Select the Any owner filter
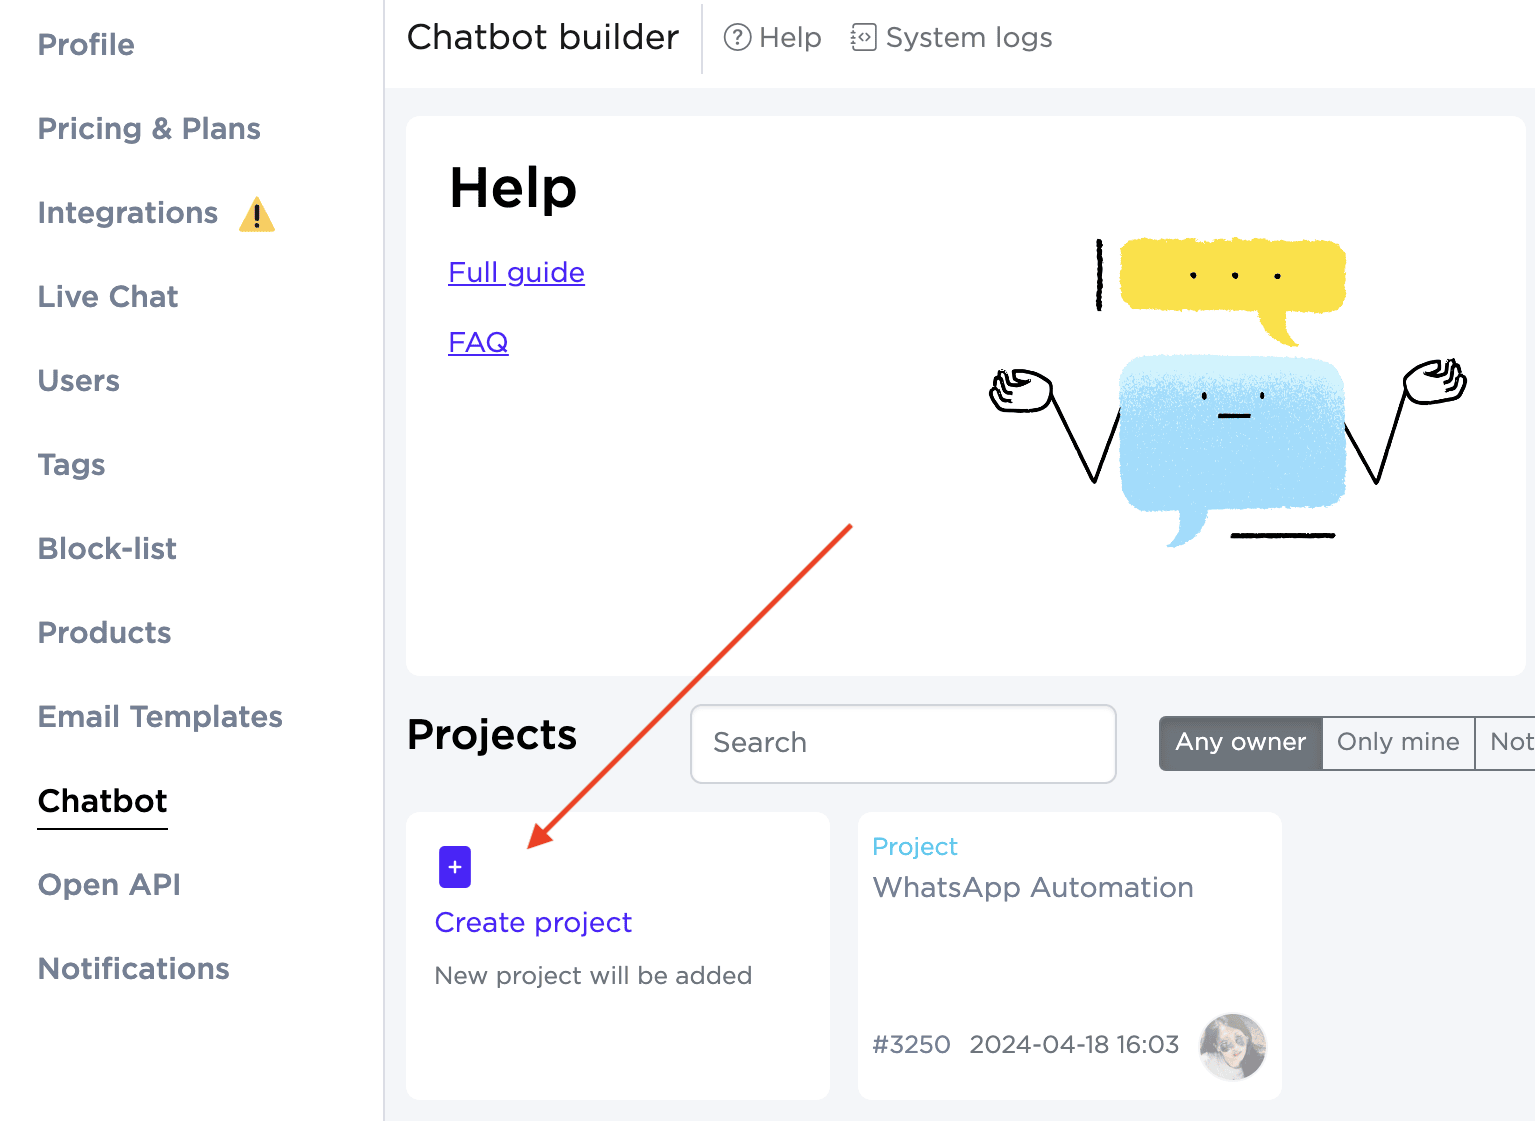The image size is (1535, 1121). 1240,742
